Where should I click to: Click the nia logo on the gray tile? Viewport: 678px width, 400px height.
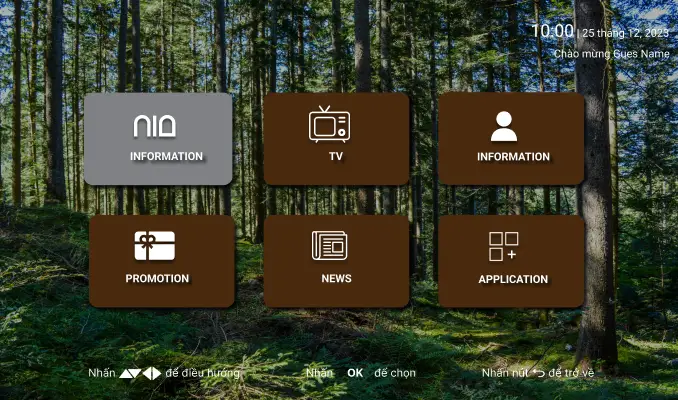[155, 126]
